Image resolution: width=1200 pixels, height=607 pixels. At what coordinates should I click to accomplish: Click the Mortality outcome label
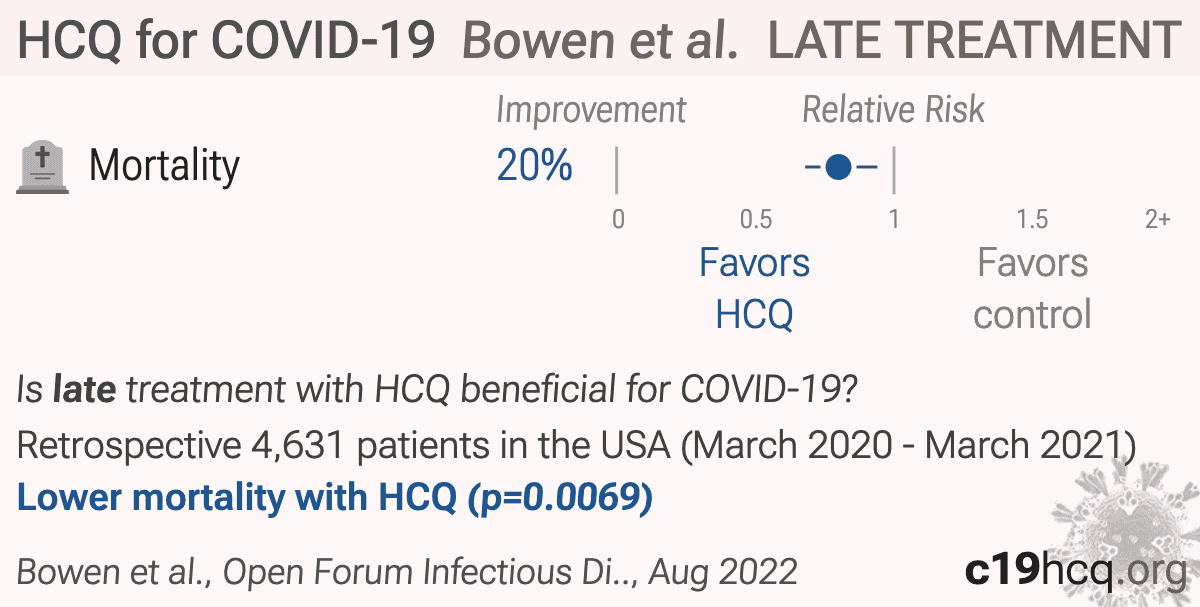[164, 165]
